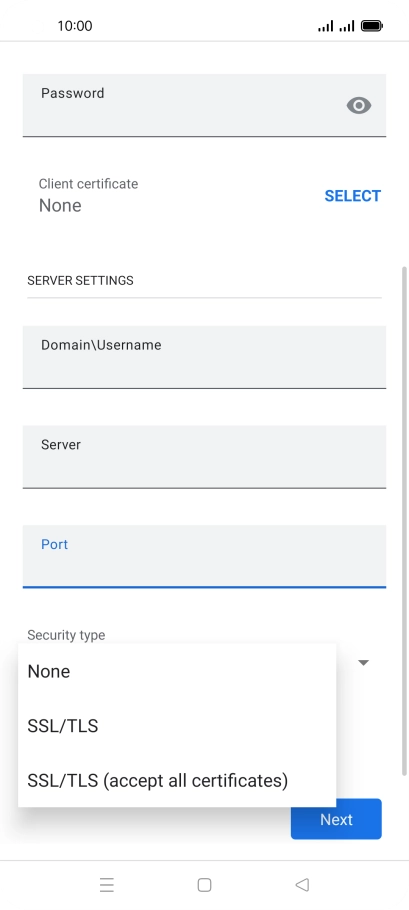Tap the Client certificate None value
Viewport: 409px width, 910px height.
(x=60, y=206)
